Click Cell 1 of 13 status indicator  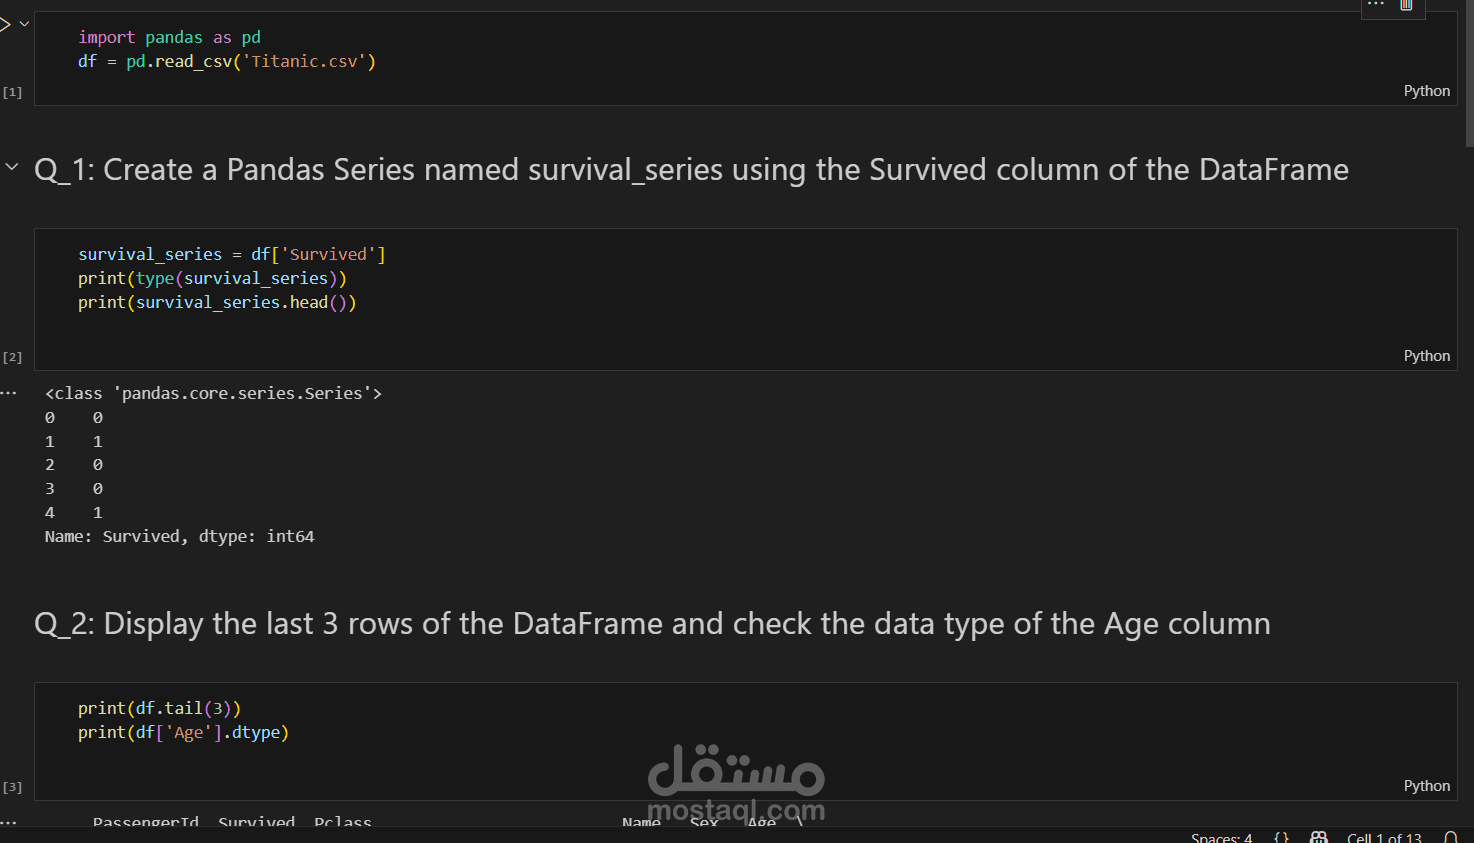(1384, 837)
